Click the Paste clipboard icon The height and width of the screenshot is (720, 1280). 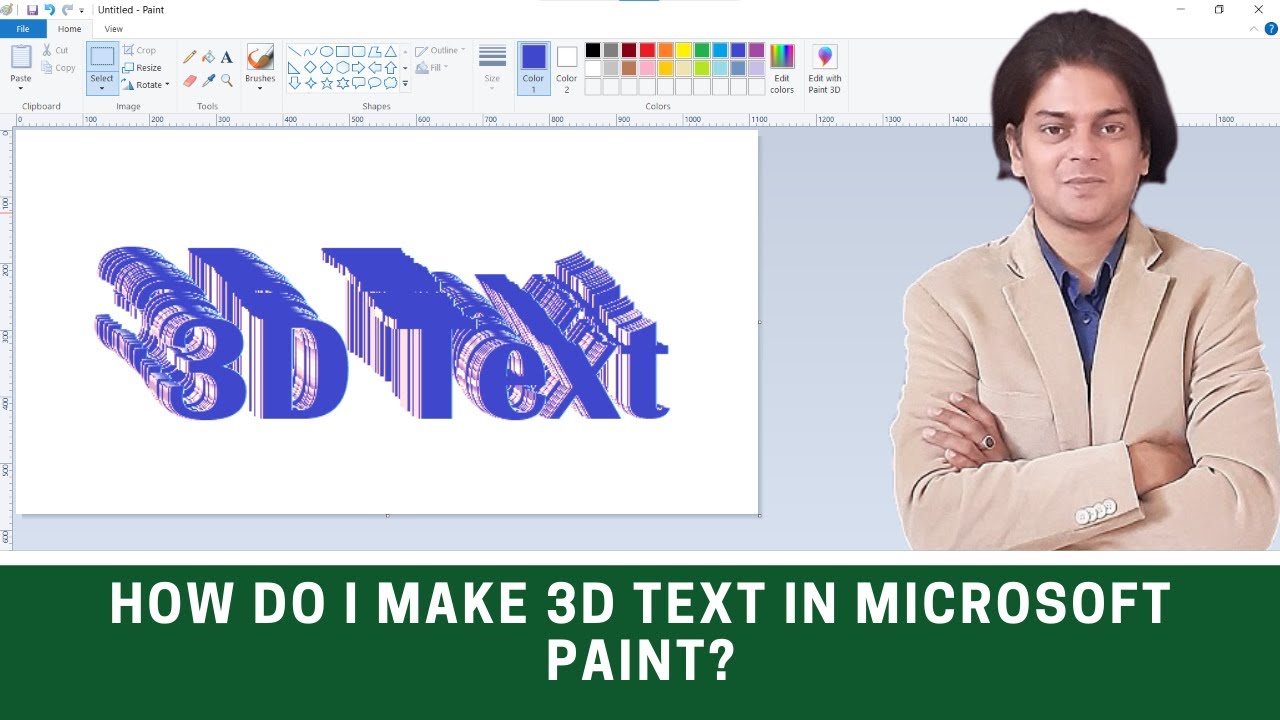coord(21,57)
